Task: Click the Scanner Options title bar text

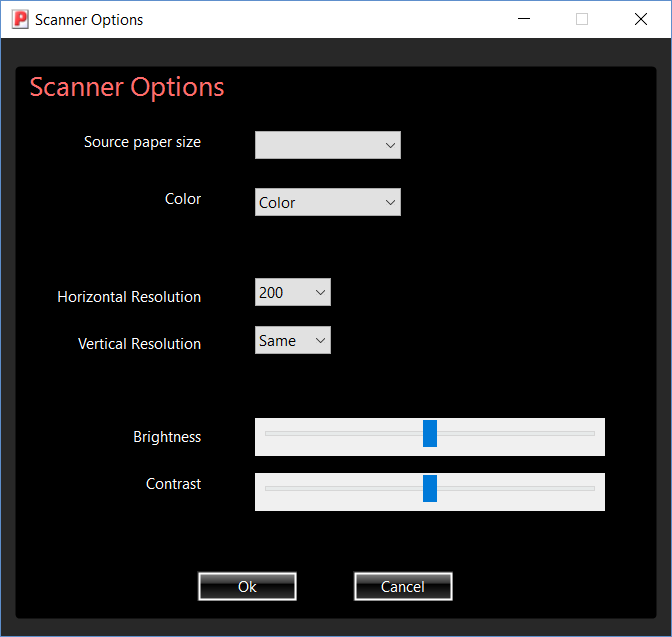Action: click(x=89, y=19)
